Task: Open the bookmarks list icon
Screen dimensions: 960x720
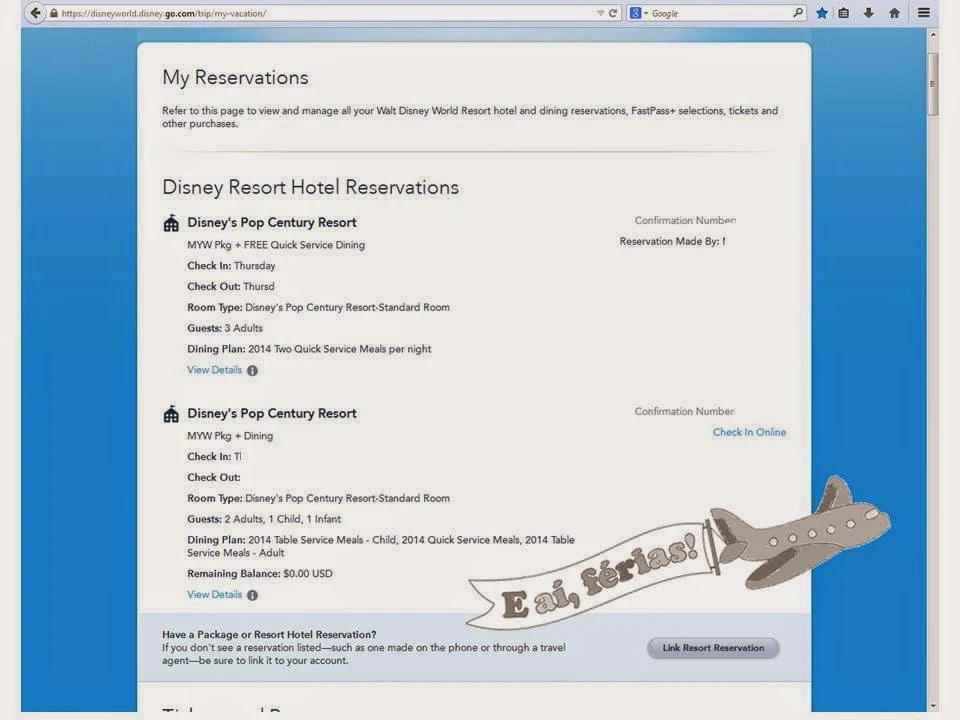Action: click(x=845, y=13)
